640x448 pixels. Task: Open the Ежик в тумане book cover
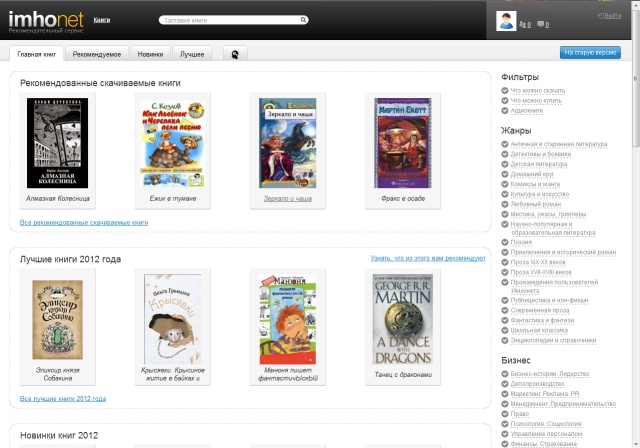(x=173, y=143)
